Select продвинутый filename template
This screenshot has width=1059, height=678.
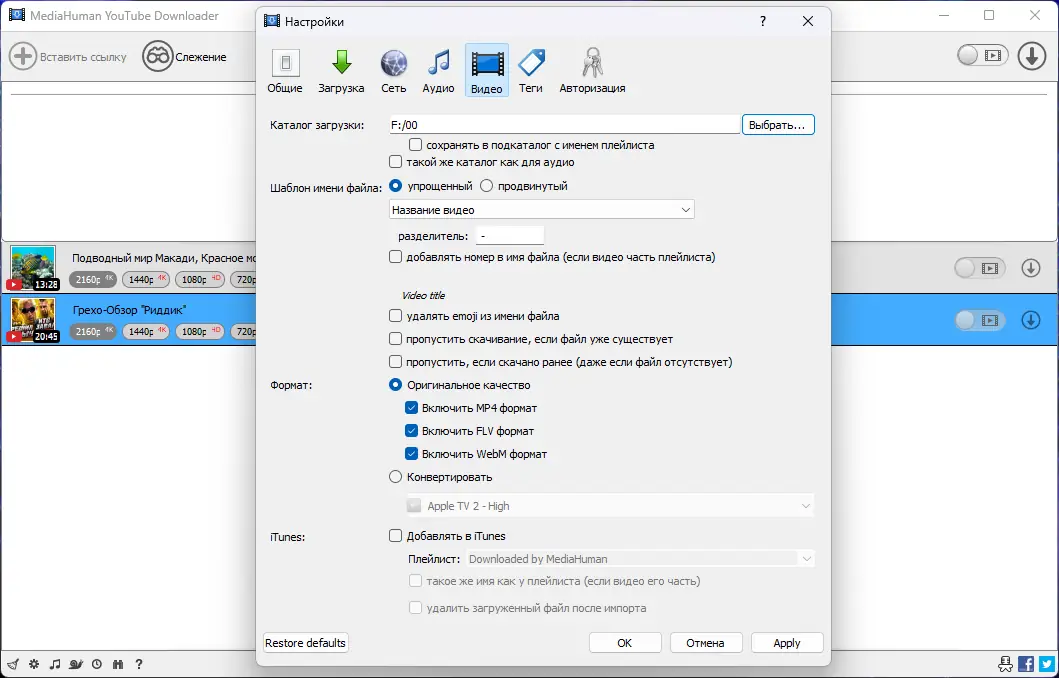[486, 186]
